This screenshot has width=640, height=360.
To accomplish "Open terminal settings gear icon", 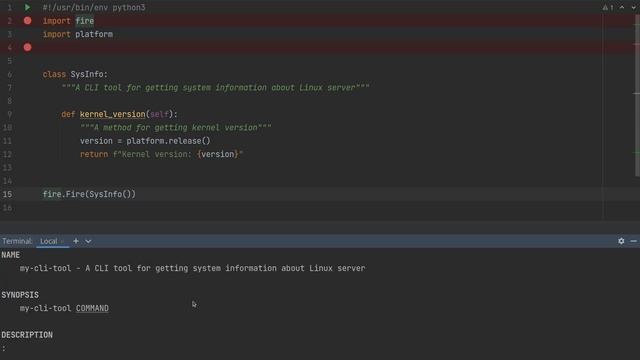I will pos(621,241).
